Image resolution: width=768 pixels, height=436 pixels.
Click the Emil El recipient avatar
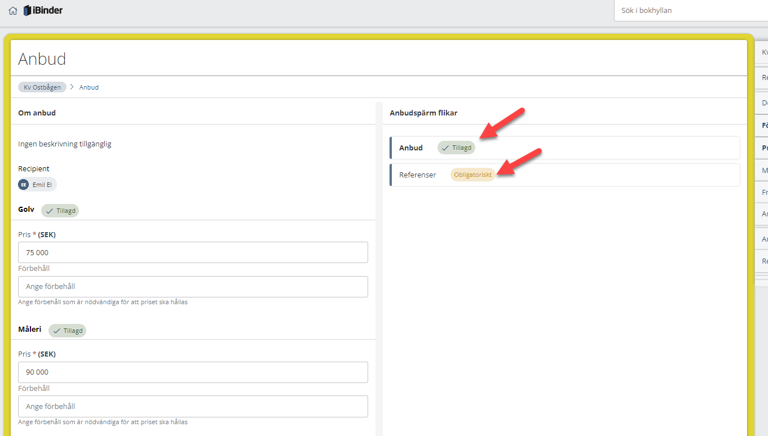click(24, 185)
